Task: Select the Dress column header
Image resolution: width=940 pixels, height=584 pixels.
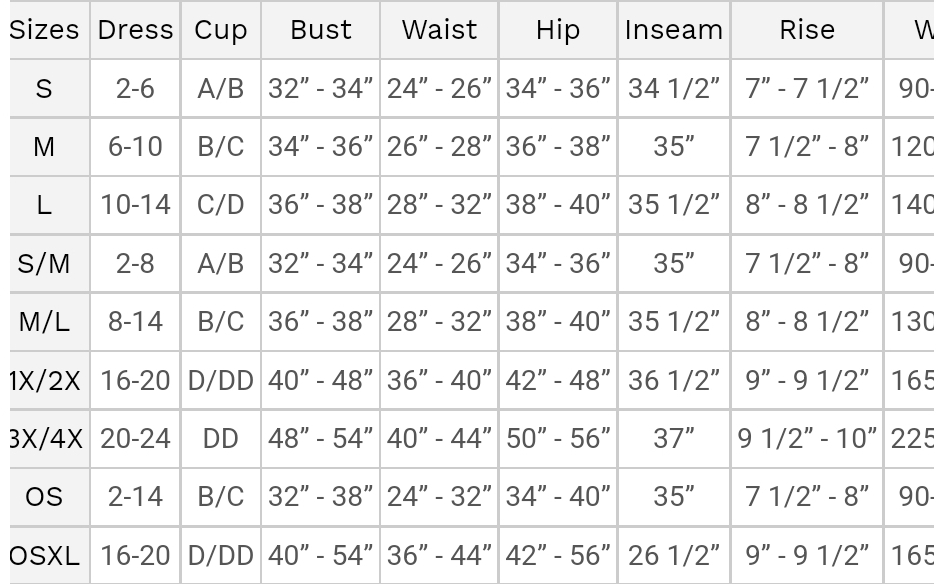Action: (x=135, y=30)
